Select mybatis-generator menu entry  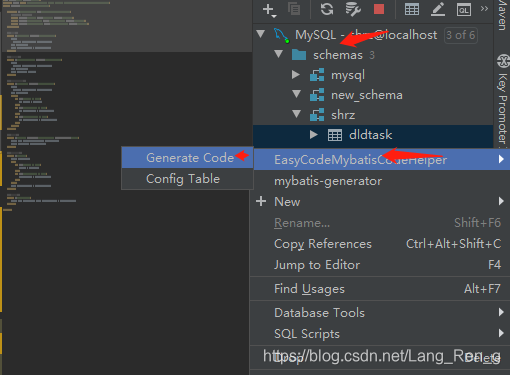click(x=380, y=181)
